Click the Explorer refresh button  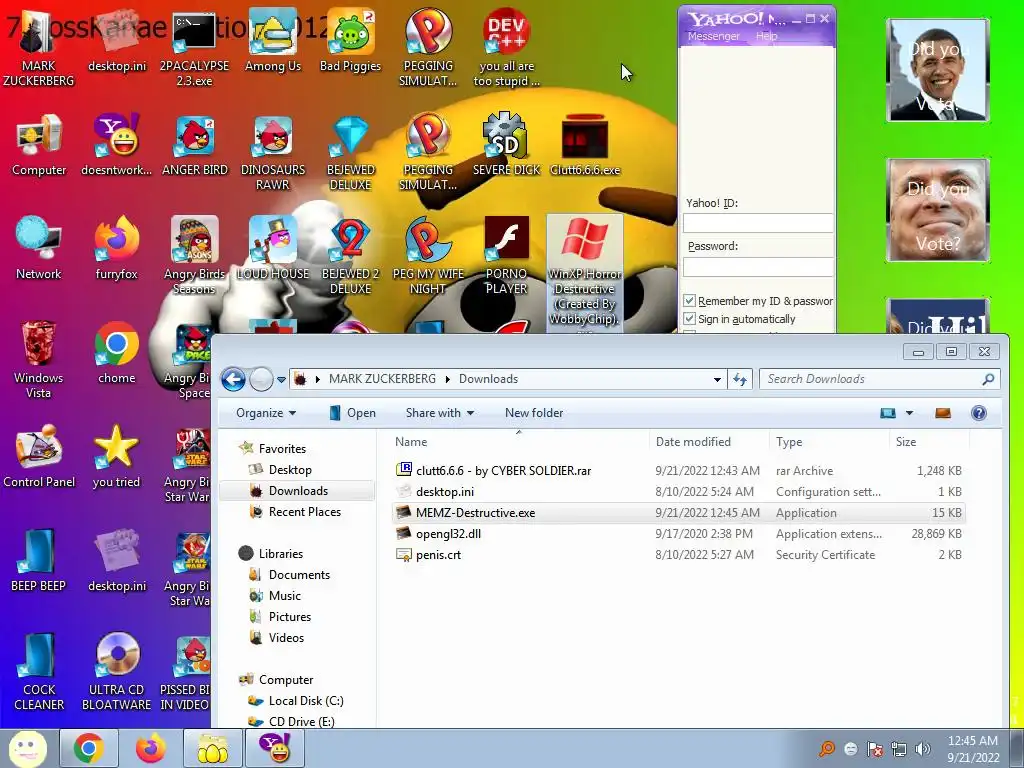tap(740, 379)
